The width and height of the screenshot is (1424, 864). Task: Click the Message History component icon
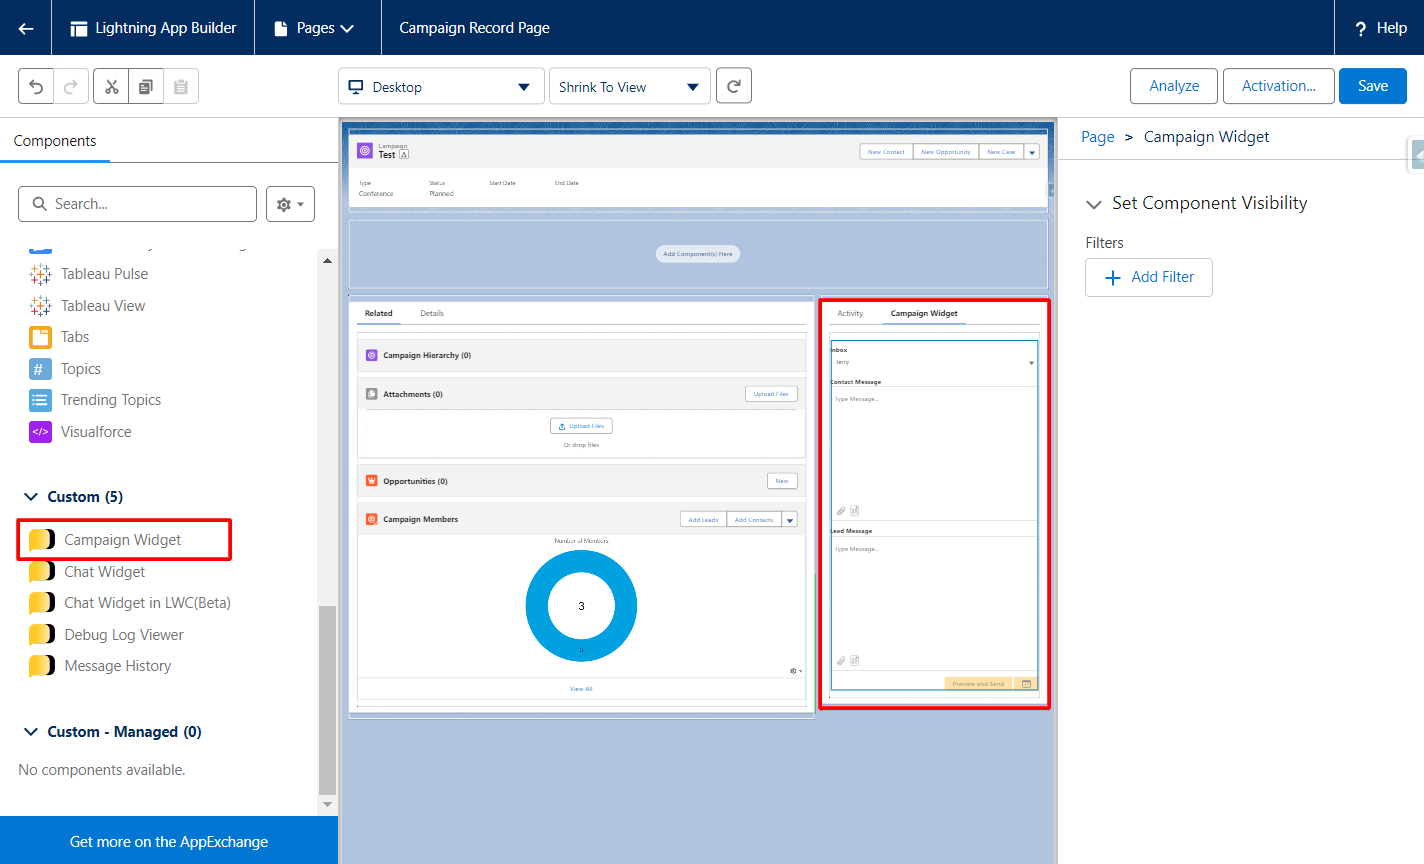coord(42,666)
